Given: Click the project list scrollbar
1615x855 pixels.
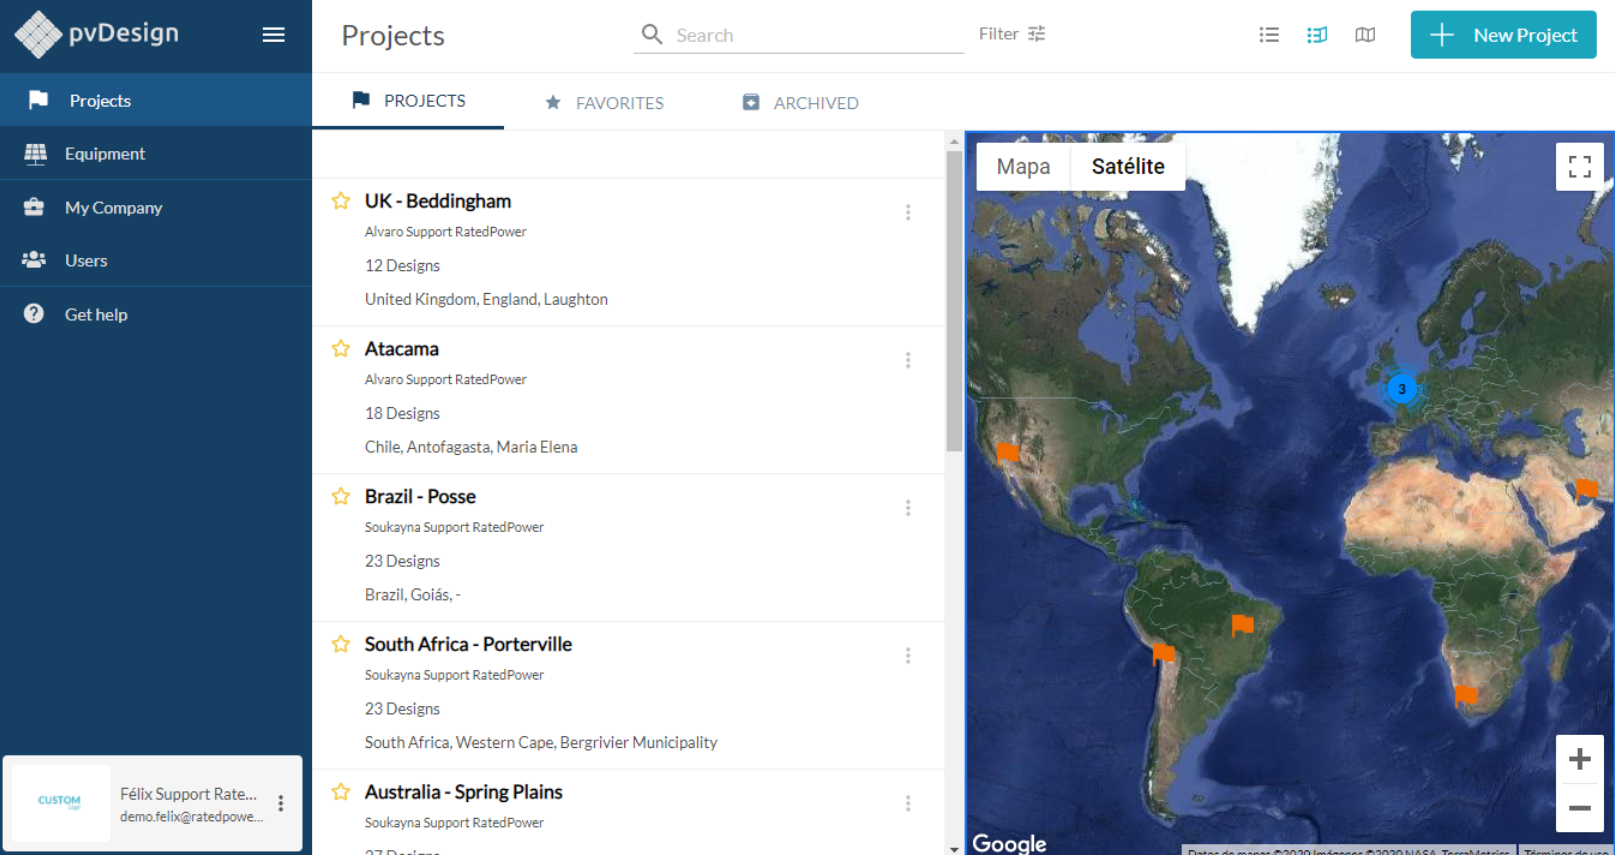Looking at the screenshot, I should [954, 300].
